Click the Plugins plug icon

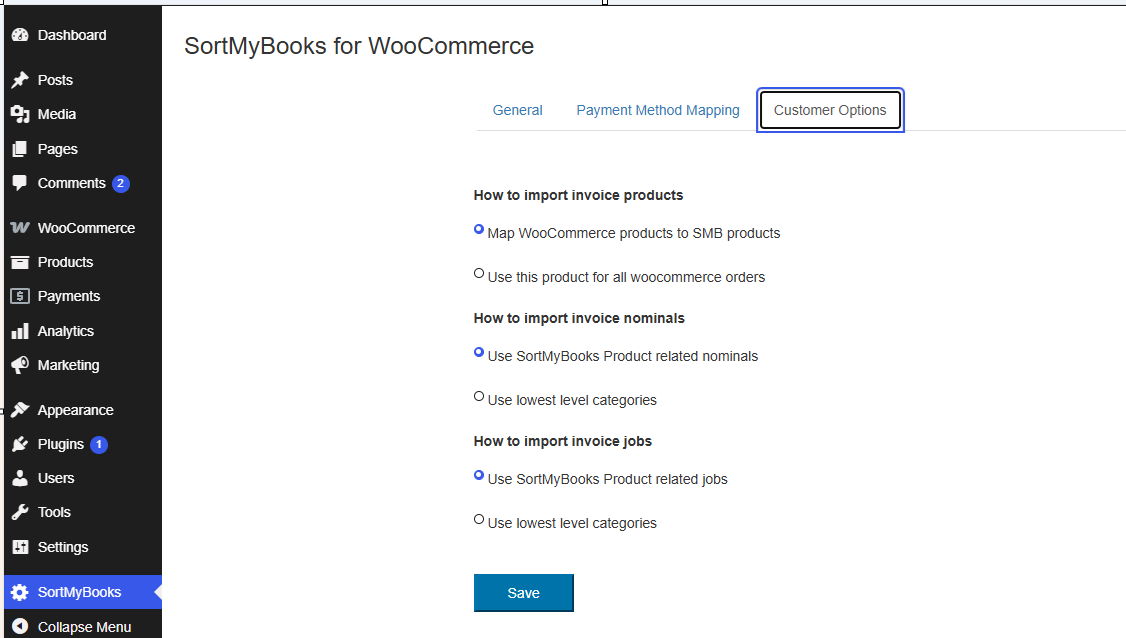coord(20,444)
